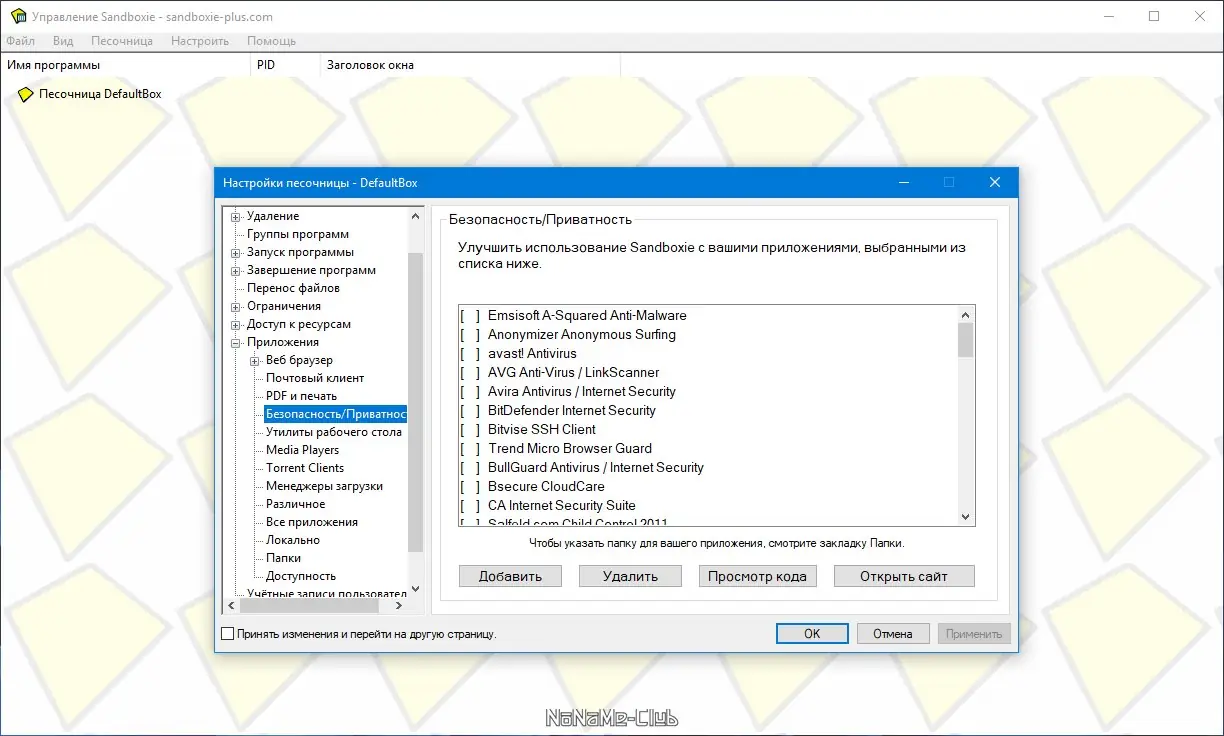Screen dimensions: 1224x736
Task: Select Утилиты рабочего стола tree item
Action: point(334,432)
